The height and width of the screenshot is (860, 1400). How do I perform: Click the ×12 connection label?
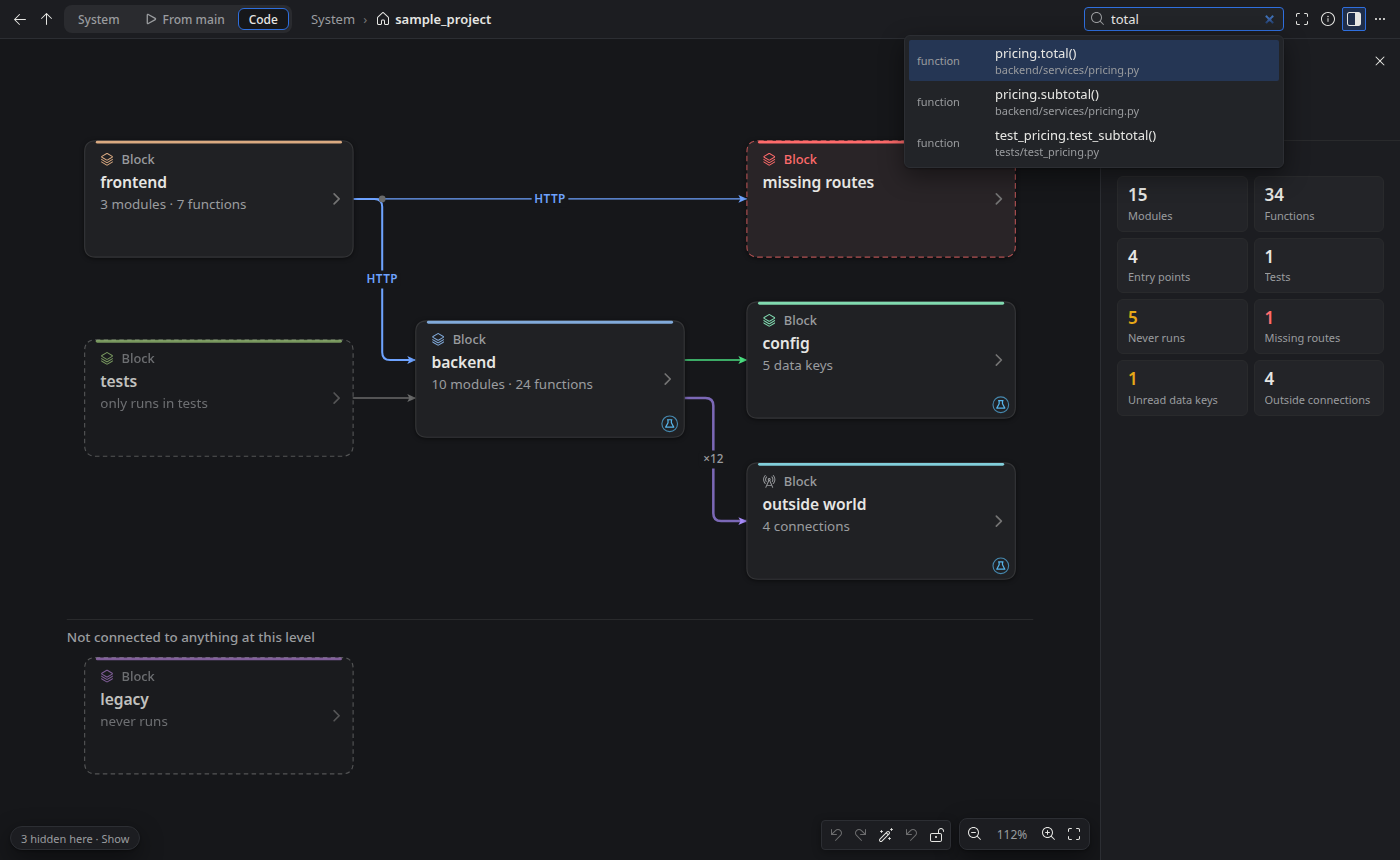[x=713, y=458]
